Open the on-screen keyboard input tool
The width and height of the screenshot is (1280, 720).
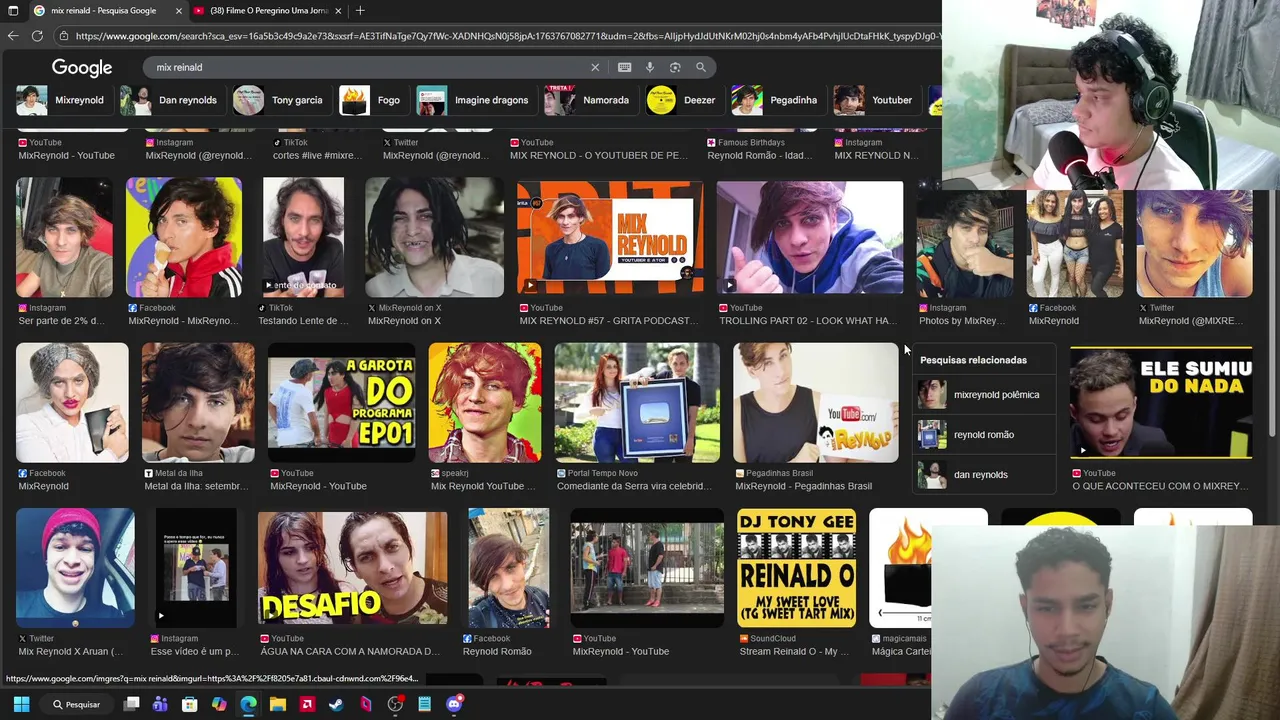tap(624, 67)
